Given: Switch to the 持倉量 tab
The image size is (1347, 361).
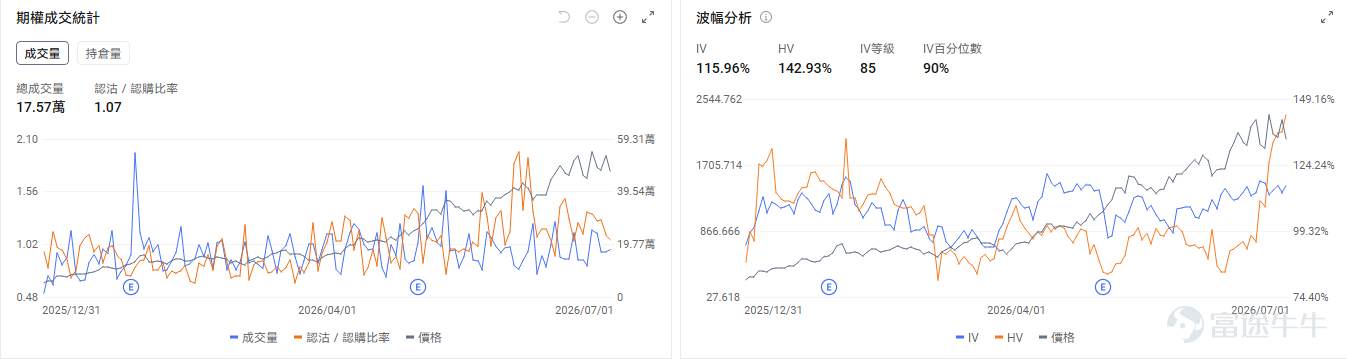Looking at the screenshot, I should tap(104, 54).
